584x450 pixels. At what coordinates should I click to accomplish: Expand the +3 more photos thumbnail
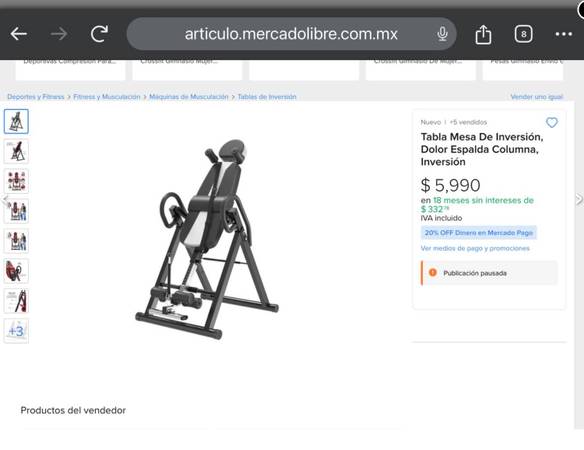16,330
